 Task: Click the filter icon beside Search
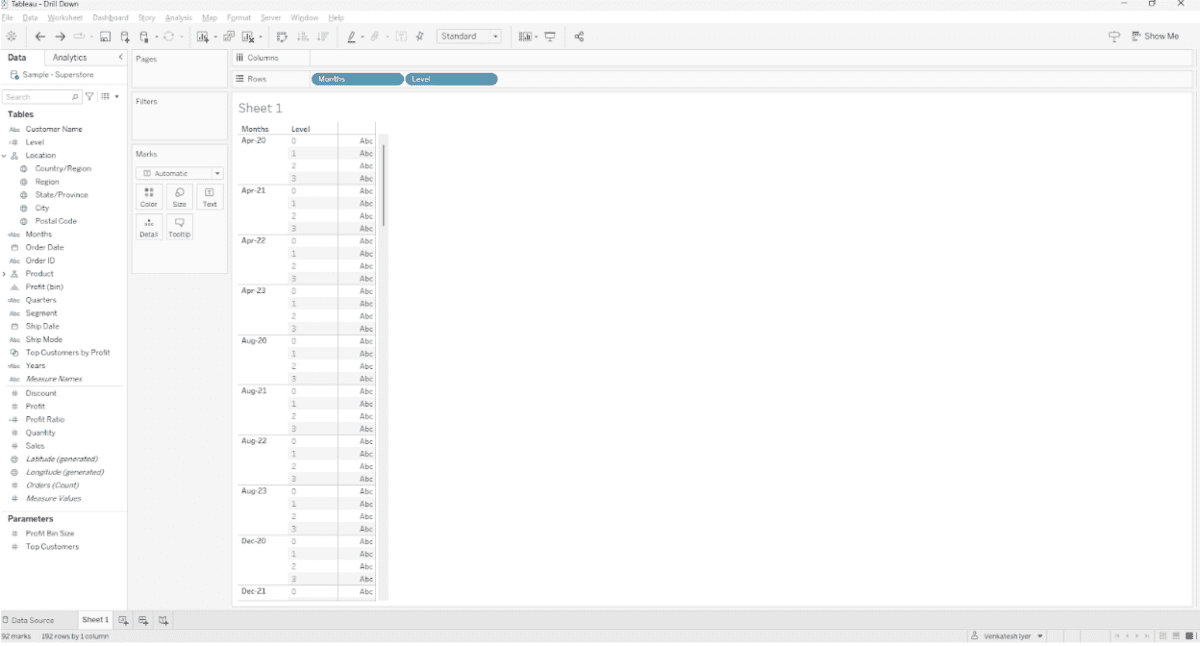90,97
